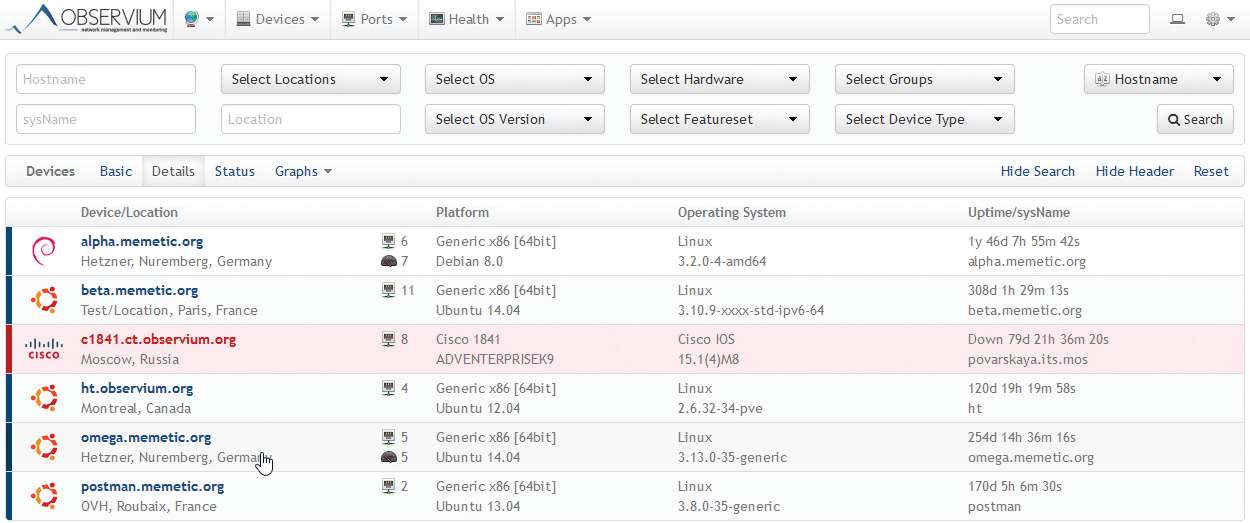Click the Ubuntu logo beside beta.memetic.org

(43, 300)
